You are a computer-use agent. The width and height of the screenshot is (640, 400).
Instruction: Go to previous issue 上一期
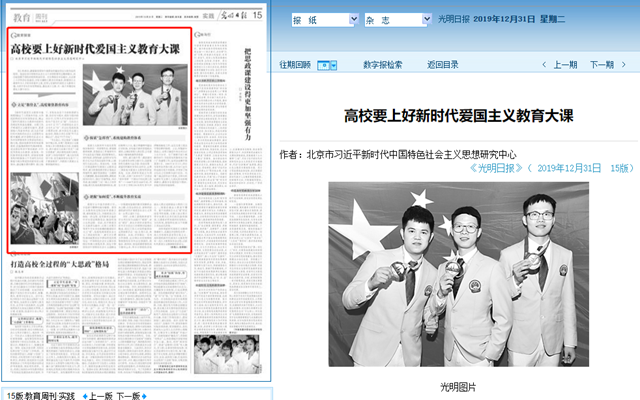click(x=565, y=65)
